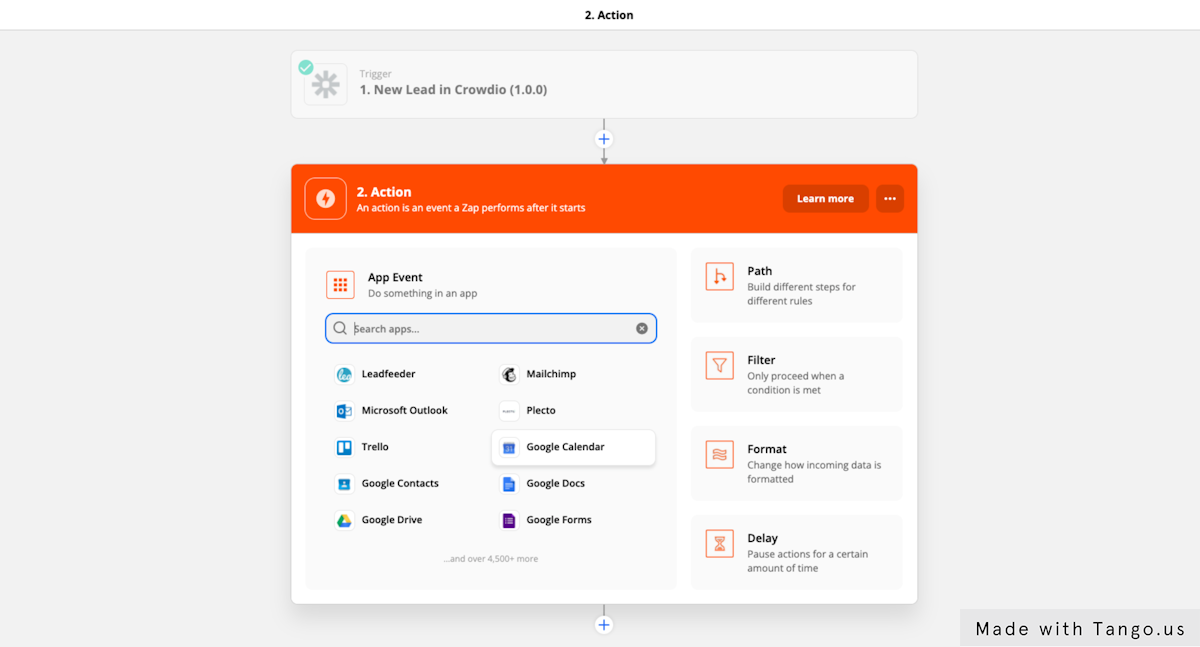This screenshot has height=647, width=1200.
Task: Select the Mailchimp app label
Action: click(x=551, y=374)
